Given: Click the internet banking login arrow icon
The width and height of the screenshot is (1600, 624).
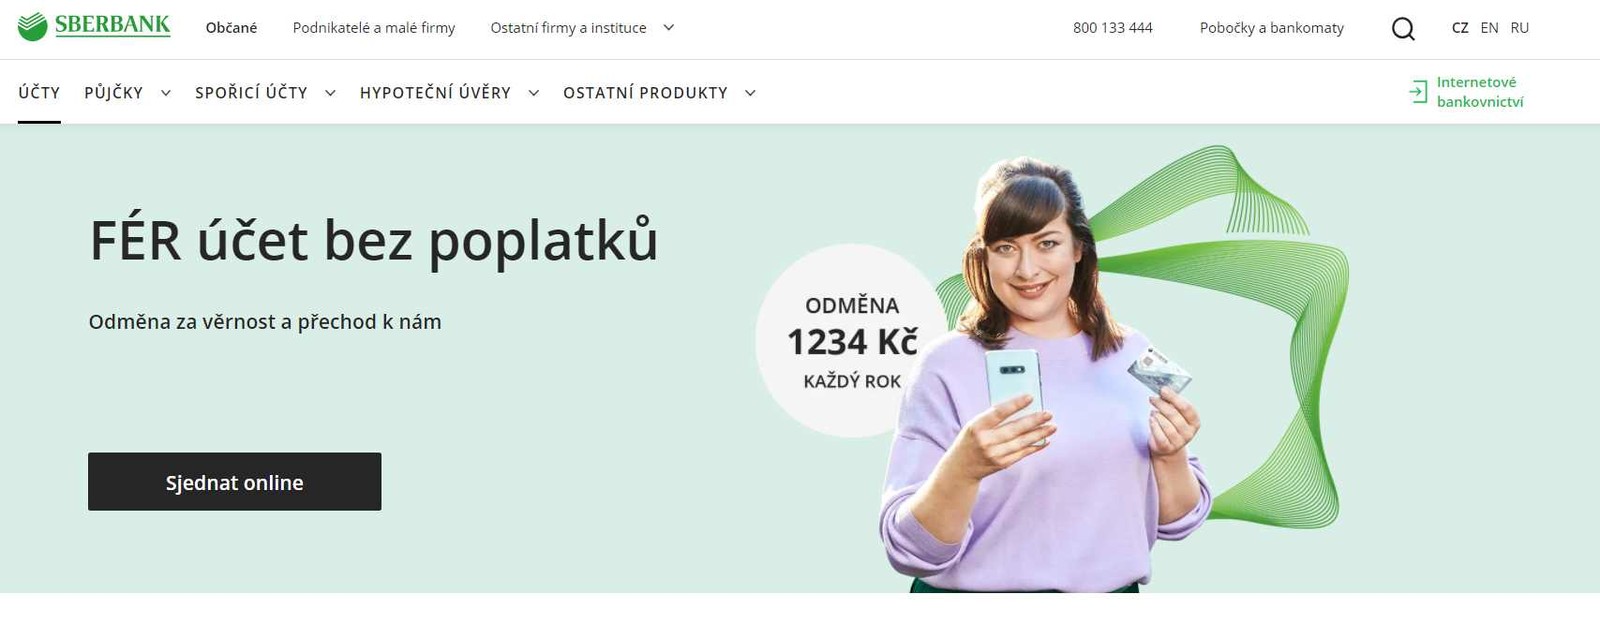Looking at the screenshot, I should pos(1418,92).
